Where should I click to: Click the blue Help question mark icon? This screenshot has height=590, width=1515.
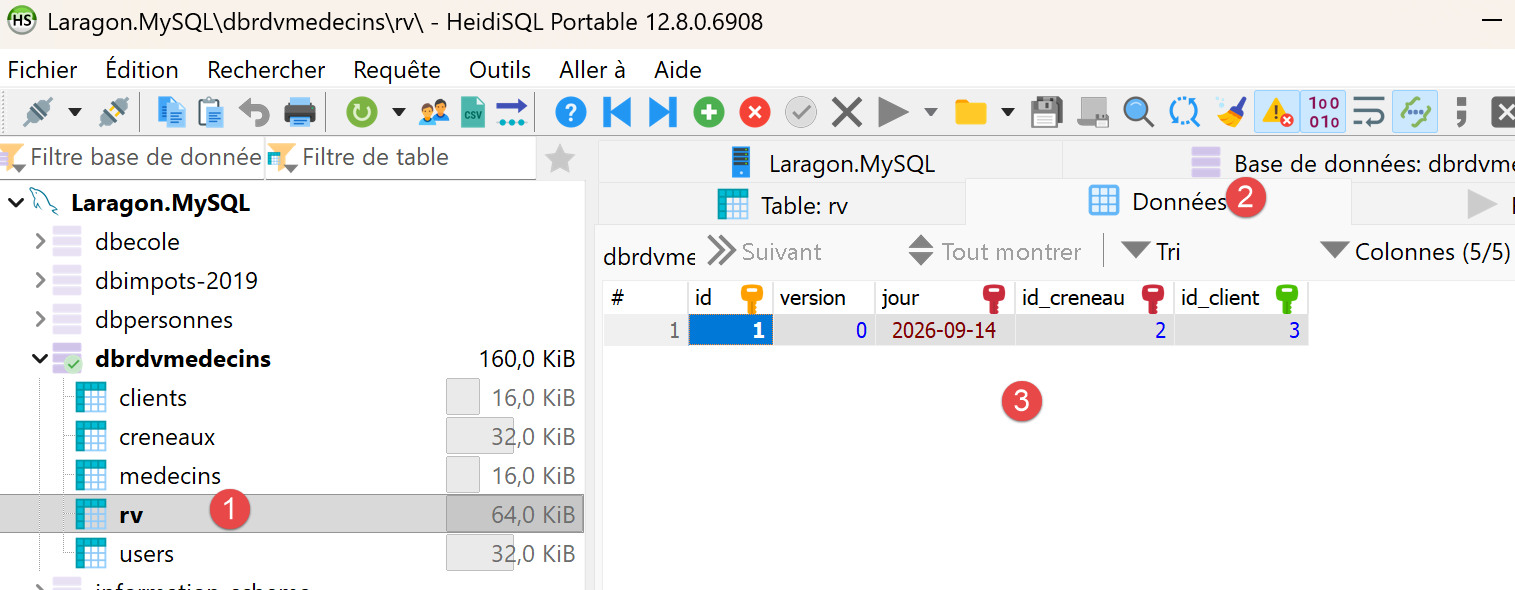tap(570, 111)
